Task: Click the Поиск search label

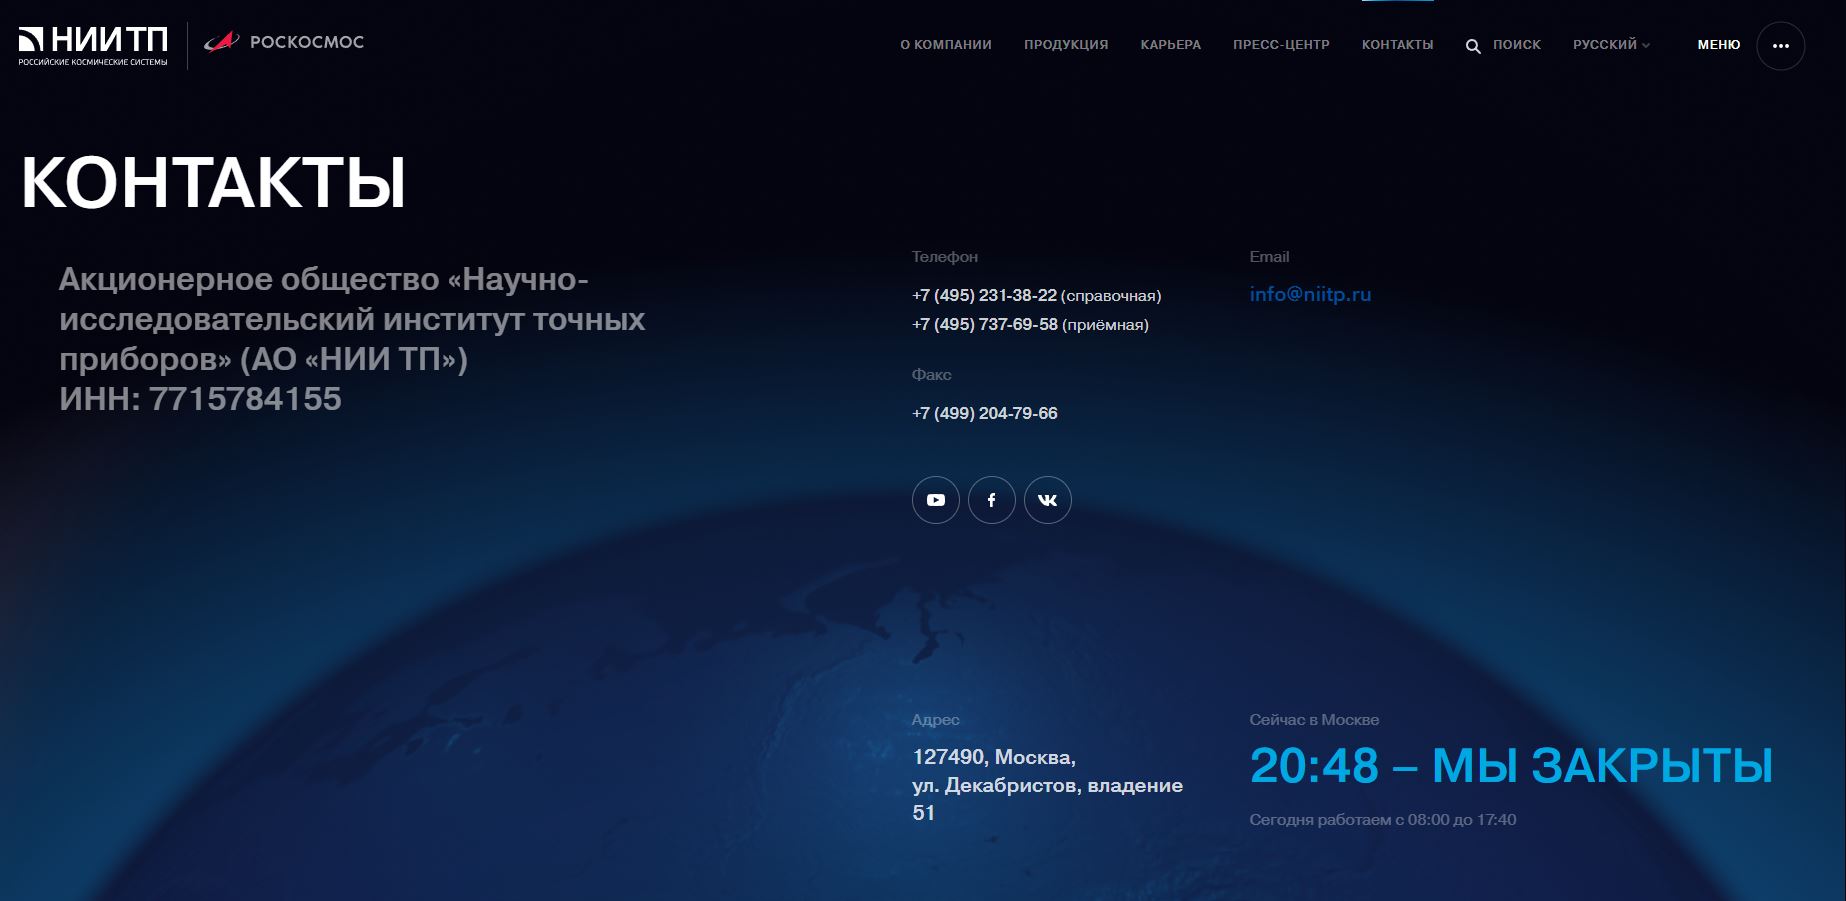Action: (1517, 45)
